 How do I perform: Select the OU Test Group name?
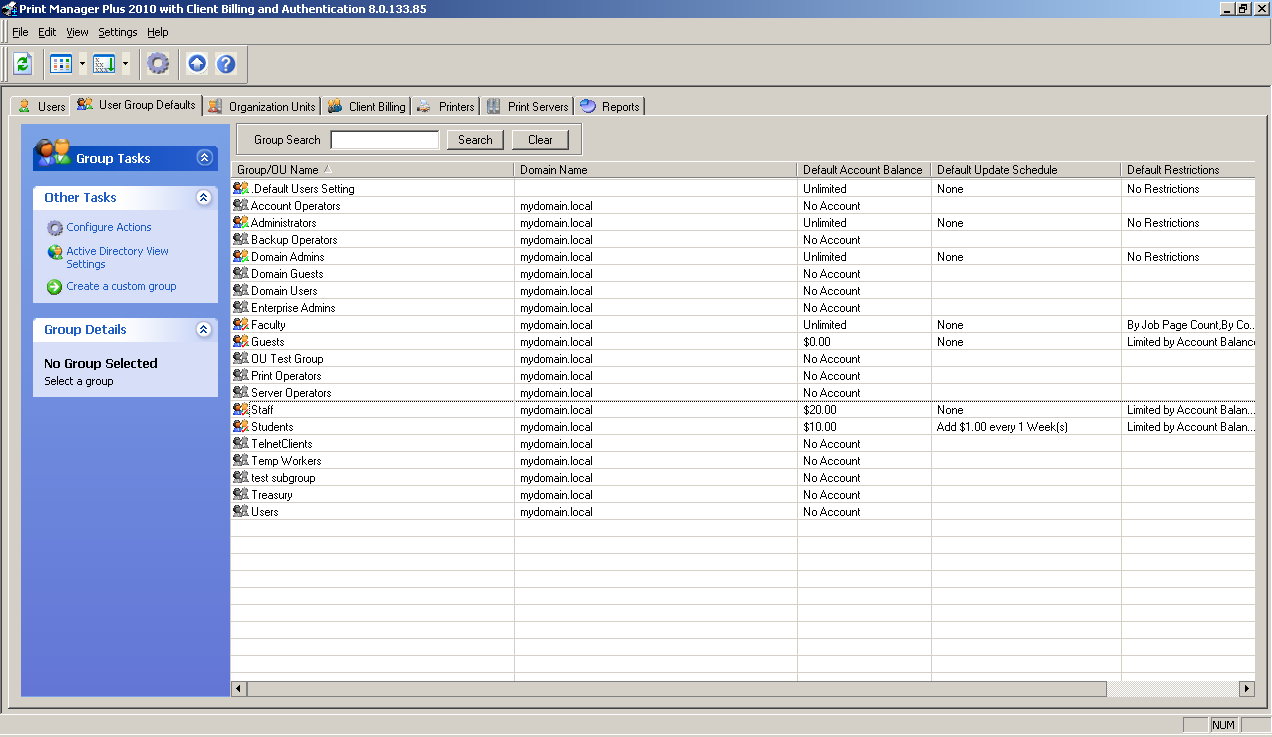coord(287,359)
